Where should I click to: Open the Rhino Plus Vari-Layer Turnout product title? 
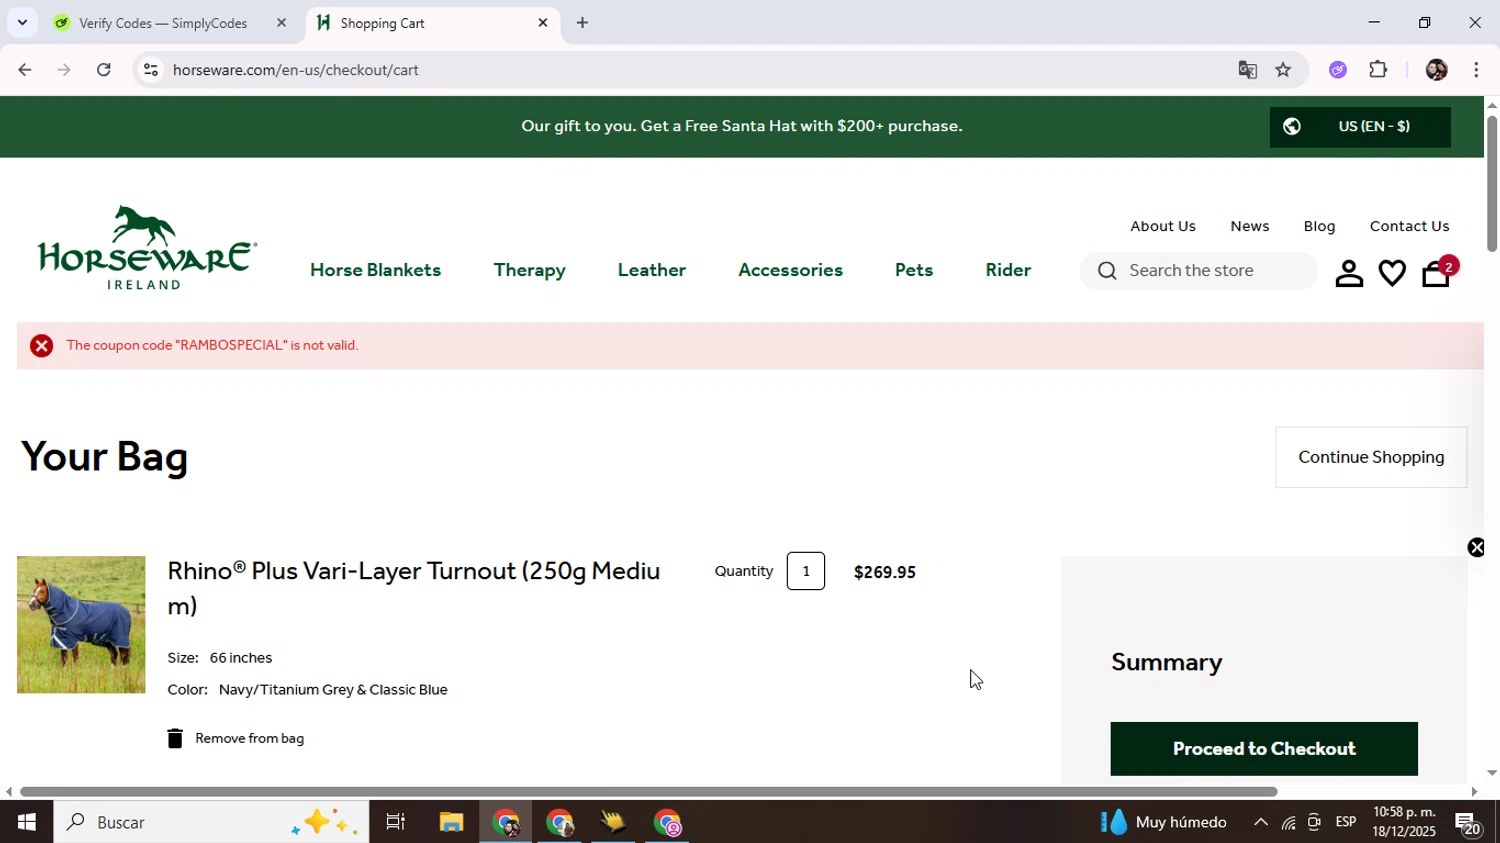[414, 588]
